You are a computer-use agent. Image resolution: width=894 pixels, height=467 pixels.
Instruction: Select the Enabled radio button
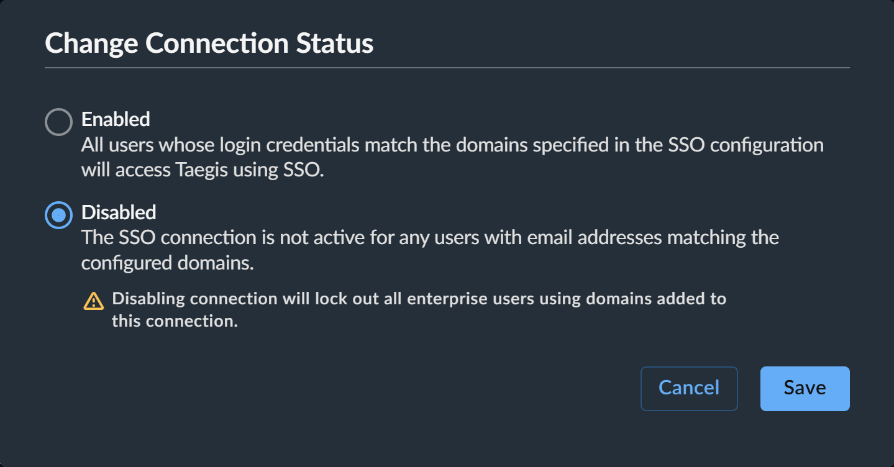(59, 122)
